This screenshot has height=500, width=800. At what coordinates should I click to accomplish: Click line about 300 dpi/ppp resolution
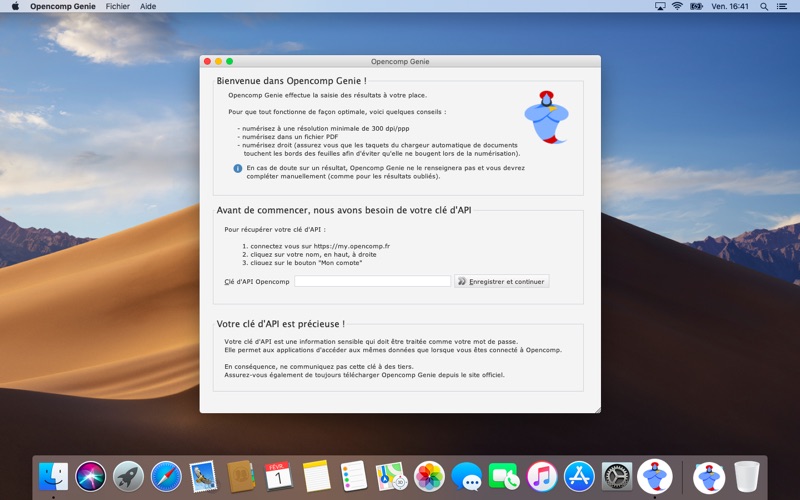(323, 129)
